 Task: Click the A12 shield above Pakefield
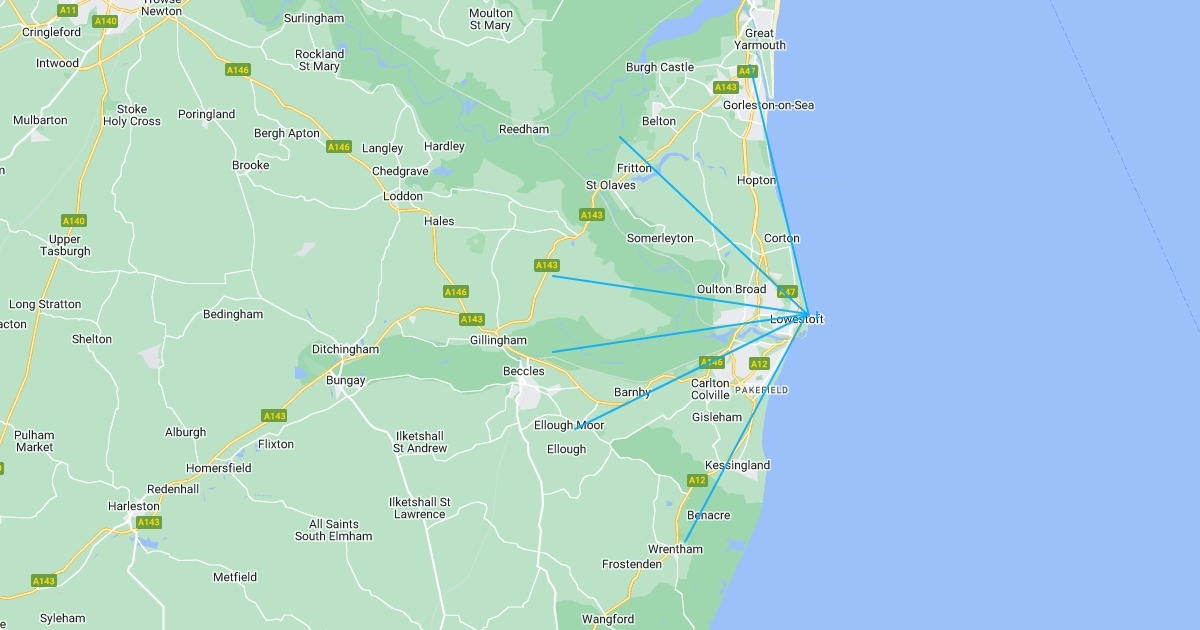point(759,364)
